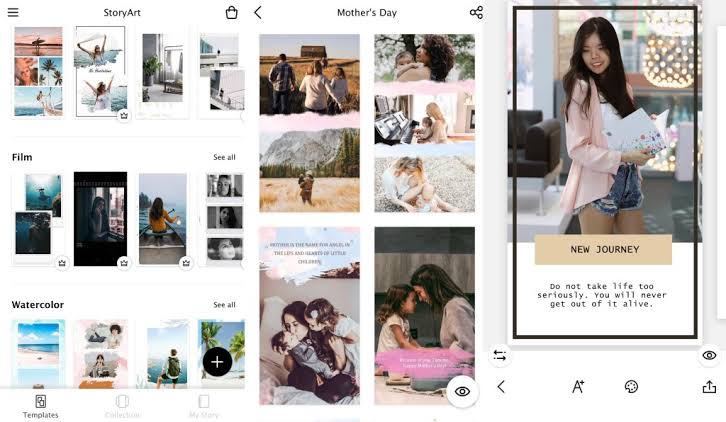Image resolution: width=726 pixels, height=422 pixels.
Task: Tap the export upload icon
Action: 709,386
